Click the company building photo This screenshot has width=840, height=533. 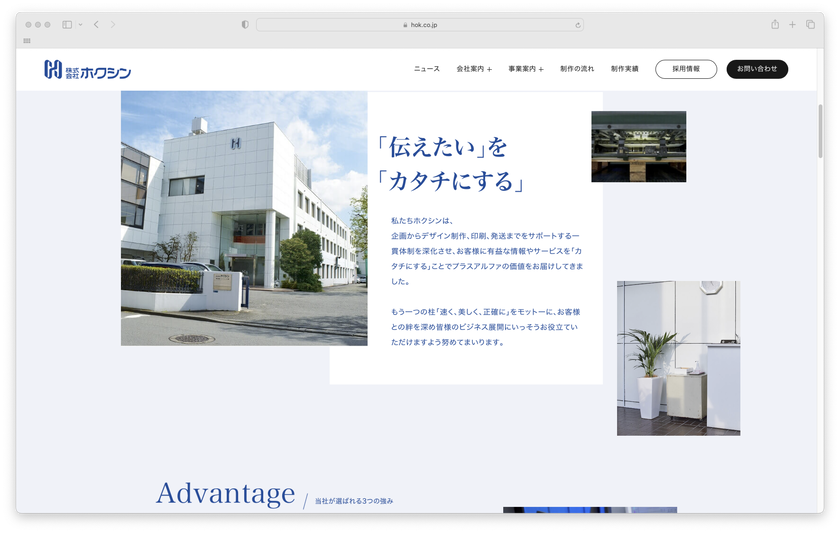coord(244,218)
